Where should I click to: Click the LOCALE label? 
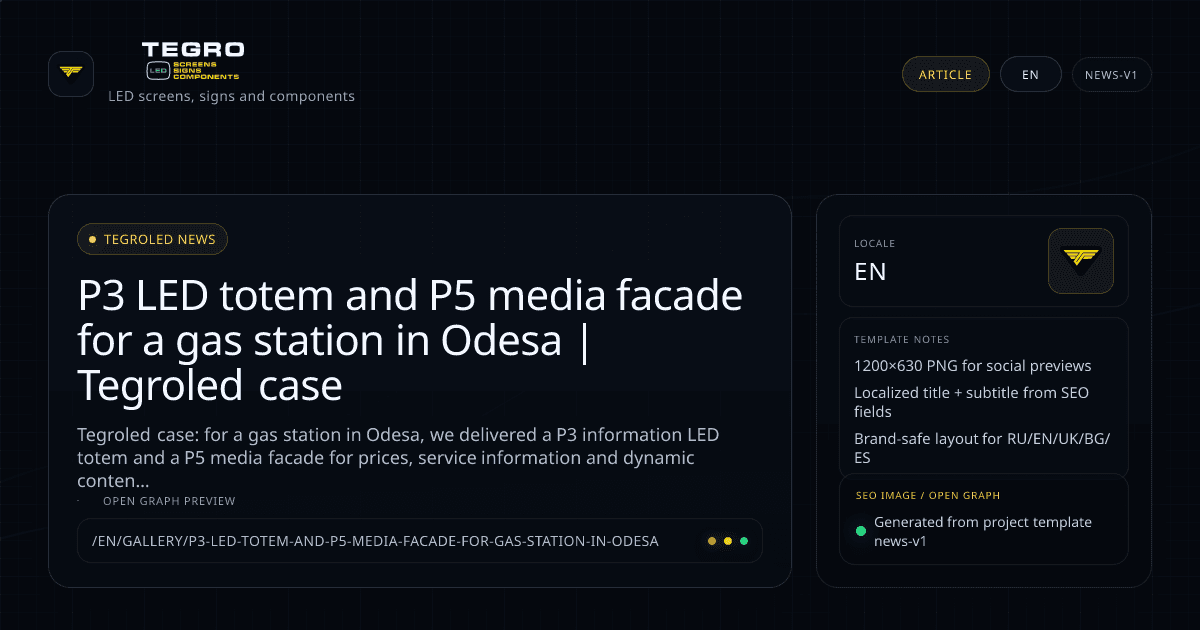(x=875, y=243)
